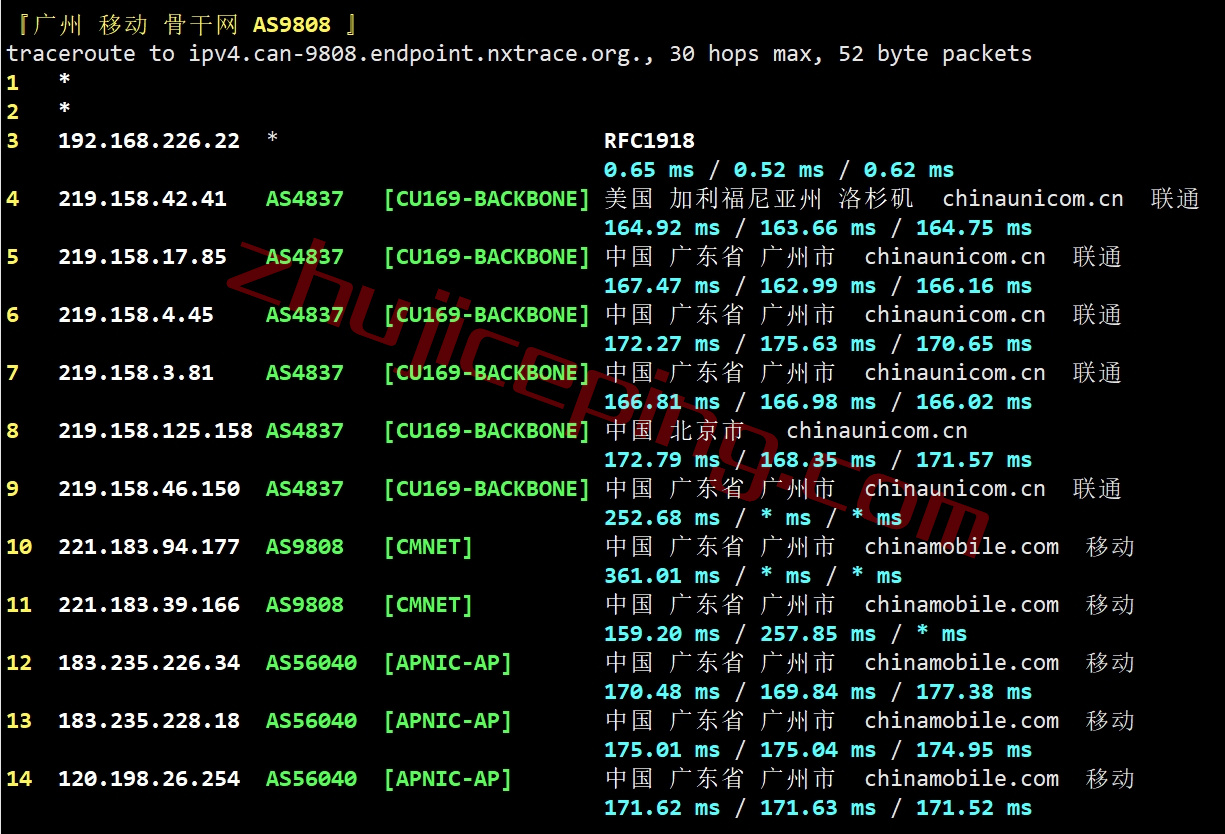Click latency 0.65 ms at hop 3

pyautogui.click(x=649, y=170)
